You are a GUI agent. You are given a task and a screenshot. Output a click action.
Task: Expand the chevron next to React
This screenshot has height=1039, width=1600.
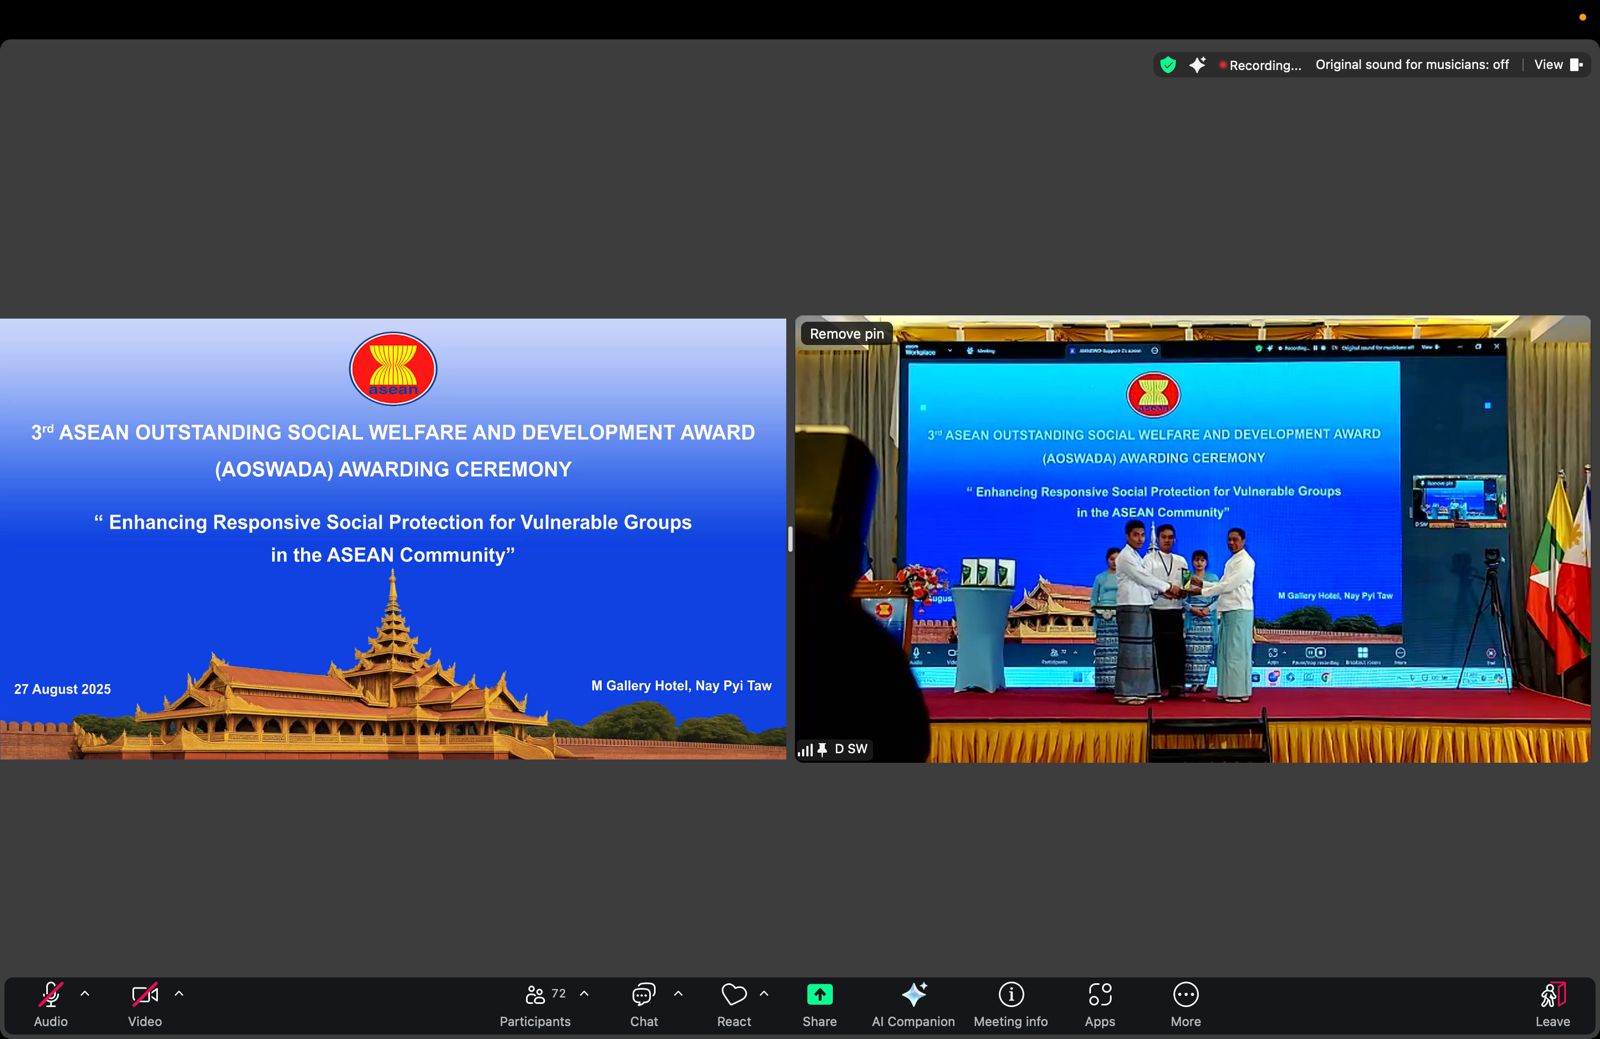764,994
